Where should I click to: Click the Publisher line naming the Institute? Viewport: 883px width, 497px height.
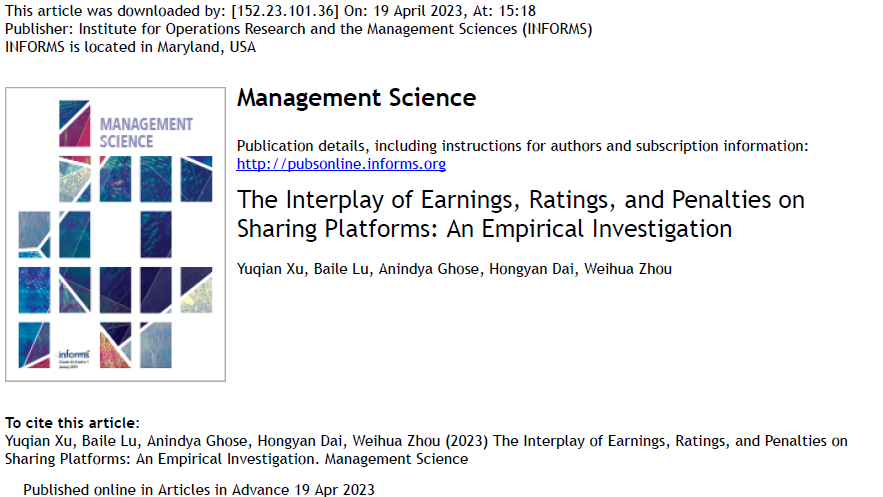point(299,29)
